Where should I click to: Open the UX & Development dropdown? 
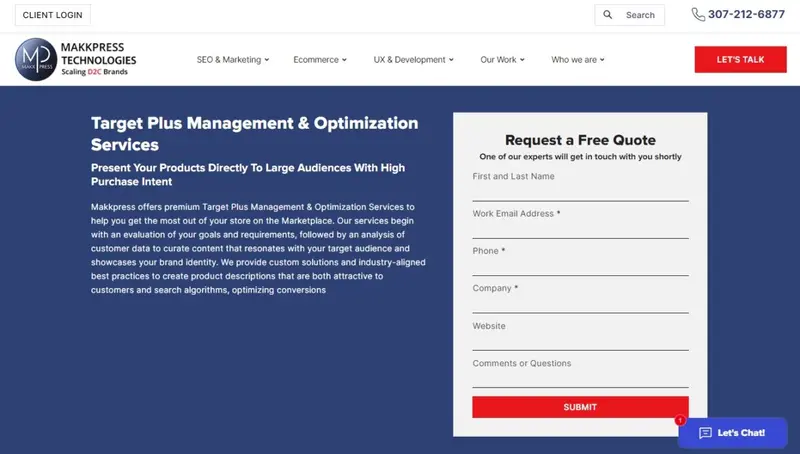click(x=413, y=60)
